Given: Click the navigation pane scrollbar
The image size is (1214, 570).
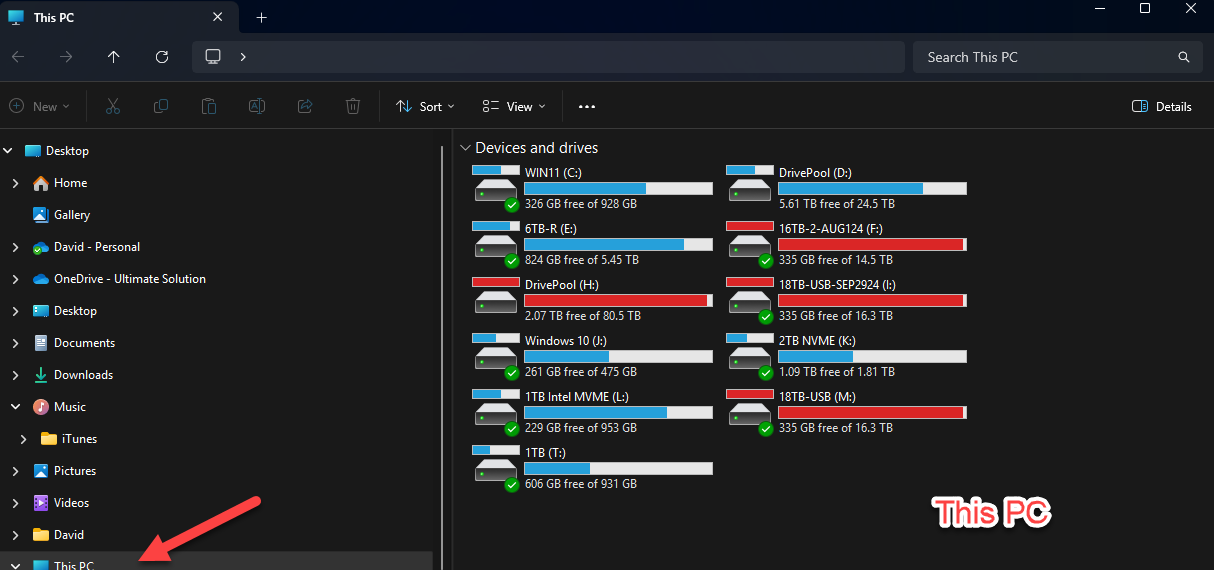Looking at the screenshot, I should click(x=442, y=357).
